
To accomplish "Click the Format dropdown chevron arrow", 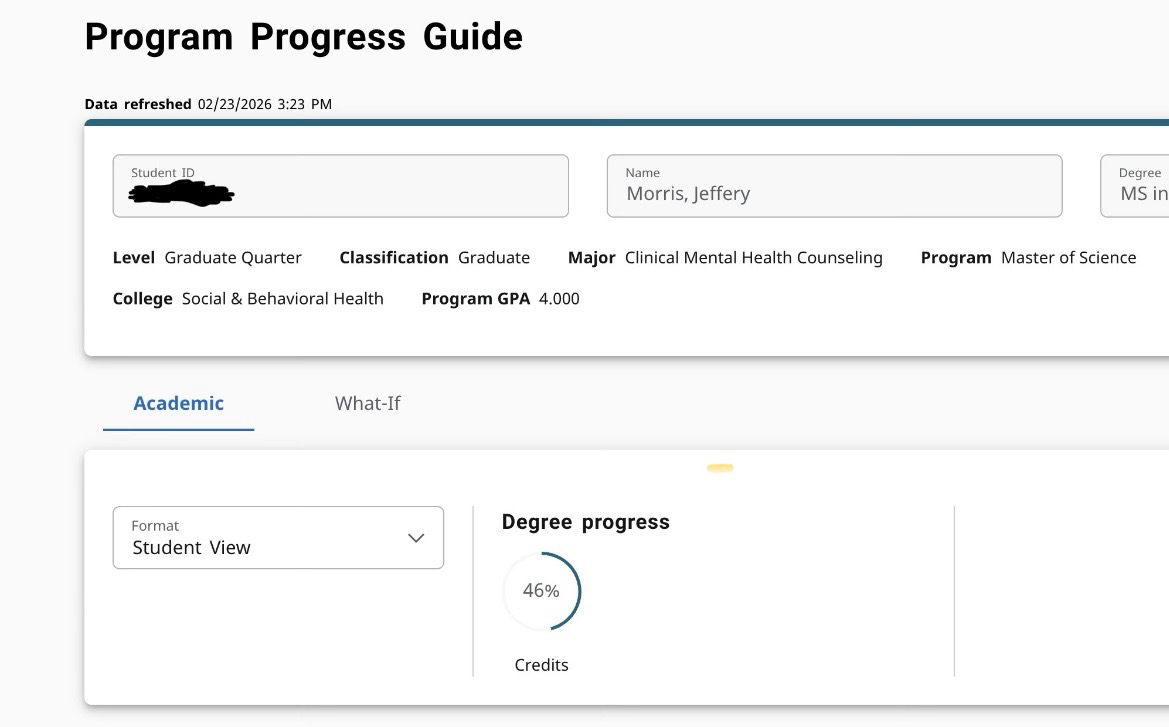I will (416, 538).
